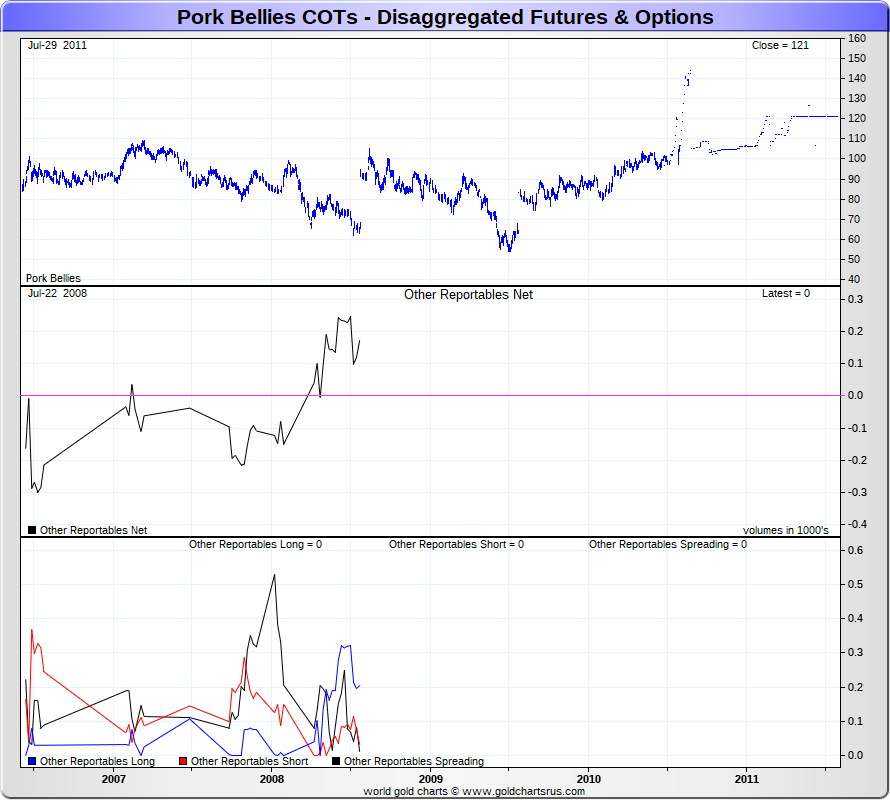Click the 'Other Reportables Short' legend label
This screenshot has width=890, height=800.
[x=249, y=761]
